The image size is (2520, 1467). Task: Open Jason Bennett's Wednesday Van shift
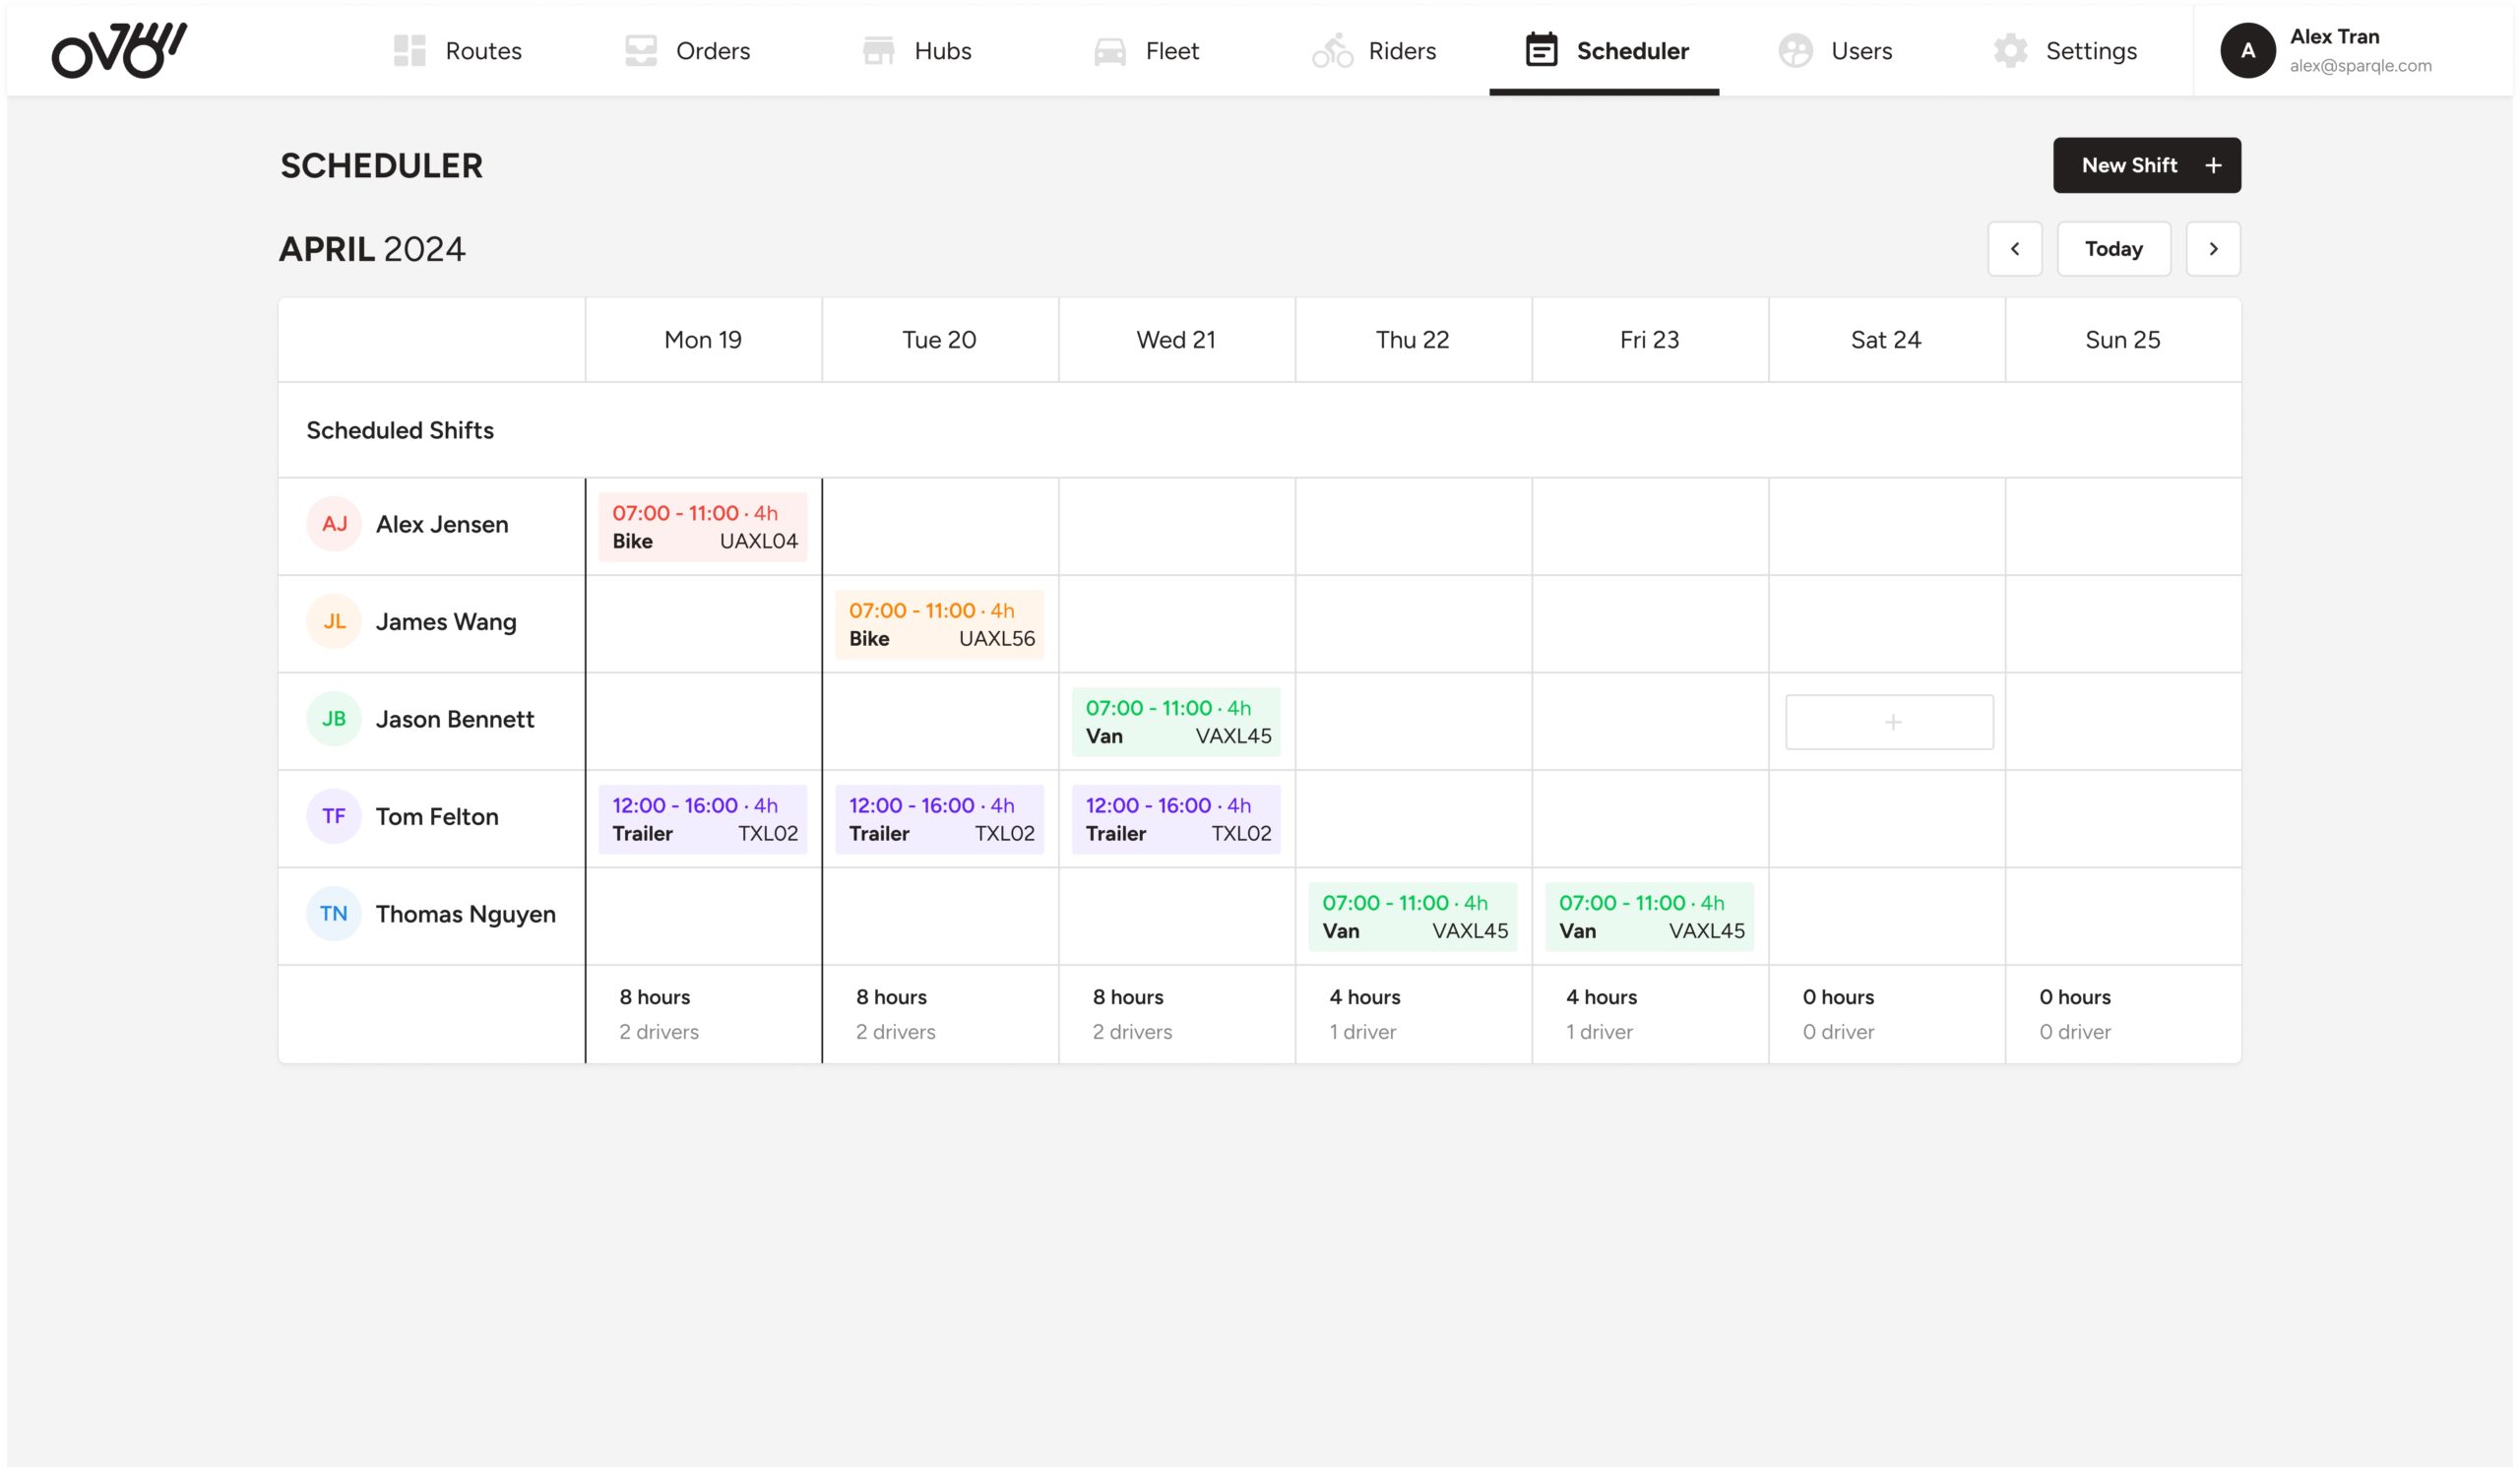[1176, 721]
